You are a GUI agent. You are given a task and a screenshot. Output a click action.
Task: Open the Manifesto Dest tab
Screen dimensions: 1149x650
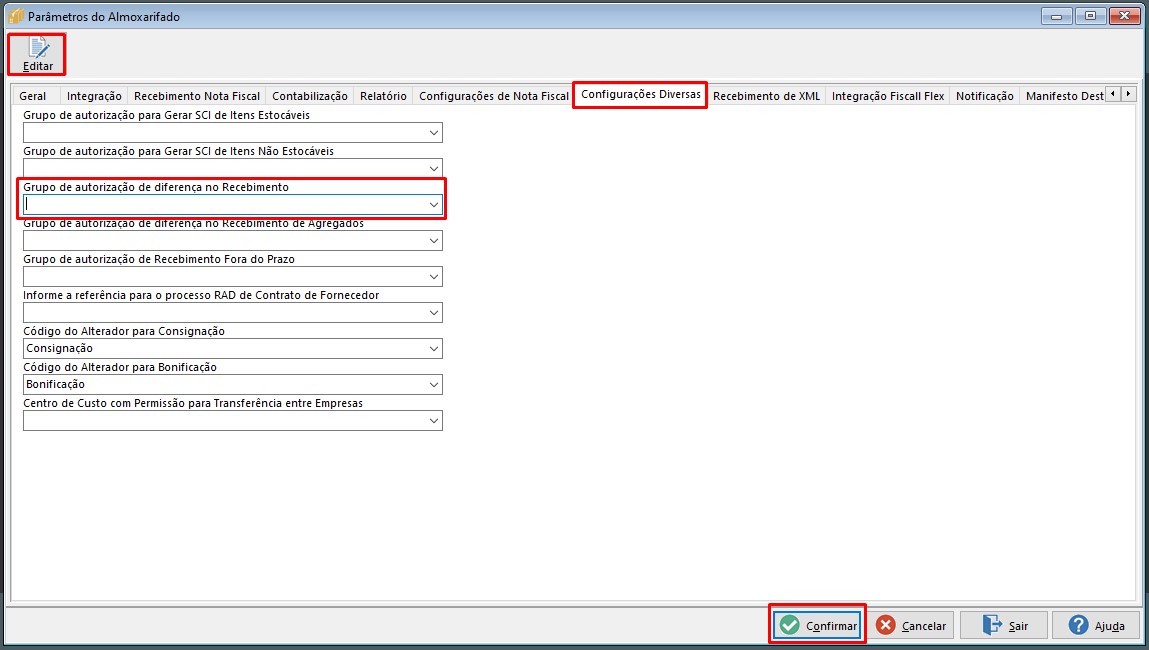1064,96
